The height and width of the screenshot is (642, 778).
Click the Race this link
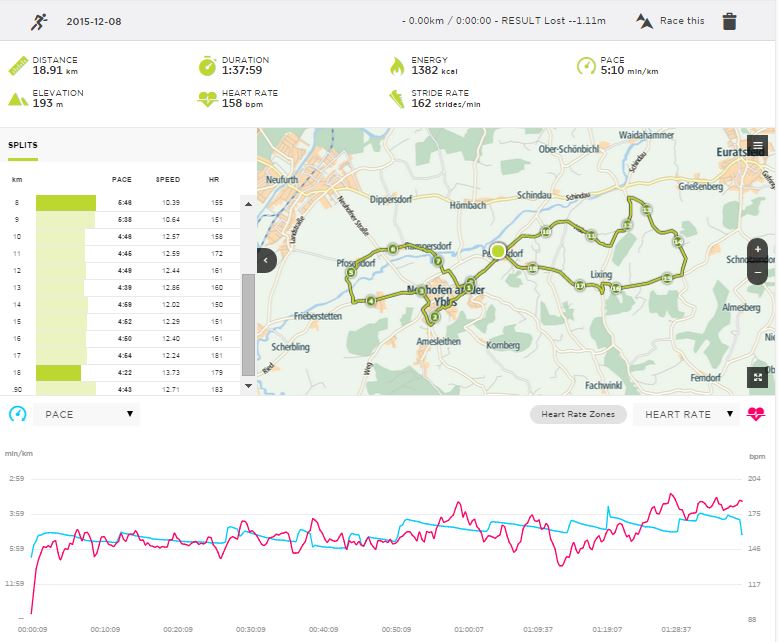point(682,21)
